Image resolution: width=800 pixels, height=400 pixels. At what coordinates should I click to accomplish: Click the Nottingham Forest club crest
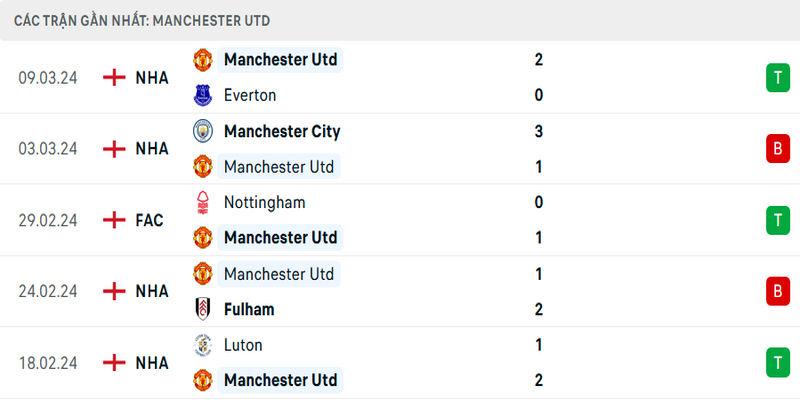[203, 202]
